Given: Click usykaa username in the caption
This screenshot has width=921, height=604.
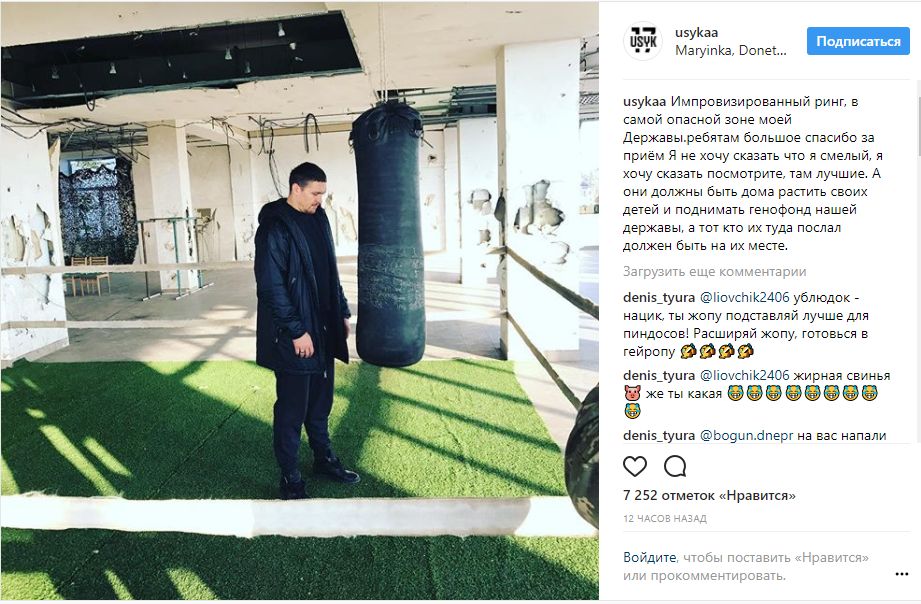Looking at the screenshot, I should point(645,102).
